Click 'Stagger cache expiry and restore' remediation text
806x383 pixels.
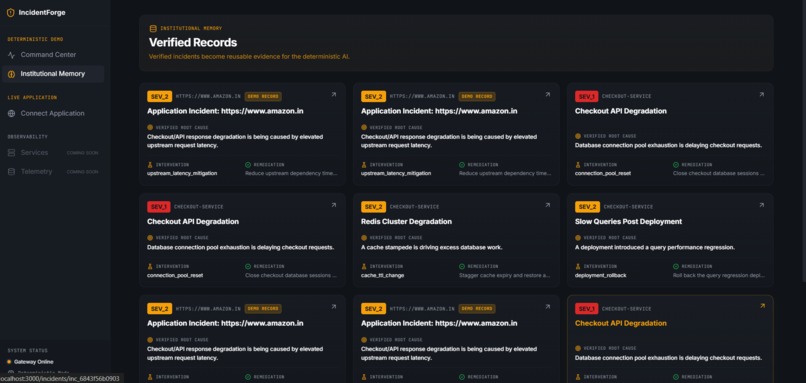tap(505, 276)
